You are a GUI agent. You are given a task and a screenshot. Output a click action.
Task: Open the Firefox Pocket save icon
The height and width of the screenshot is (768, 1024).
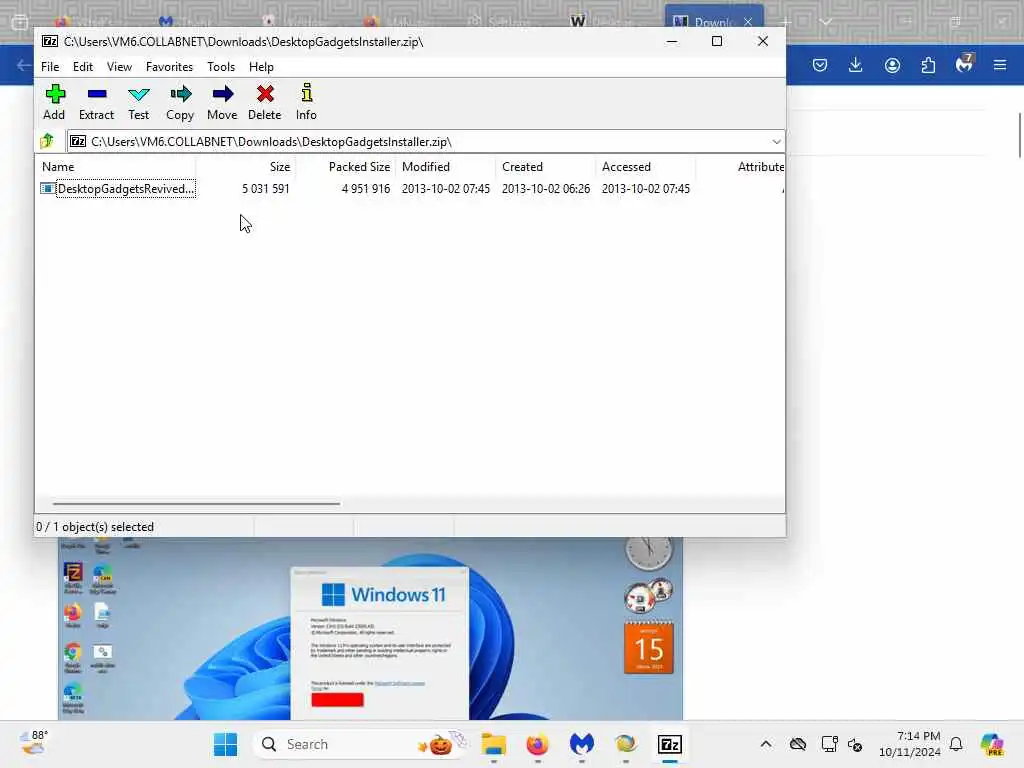click(820, 65)
